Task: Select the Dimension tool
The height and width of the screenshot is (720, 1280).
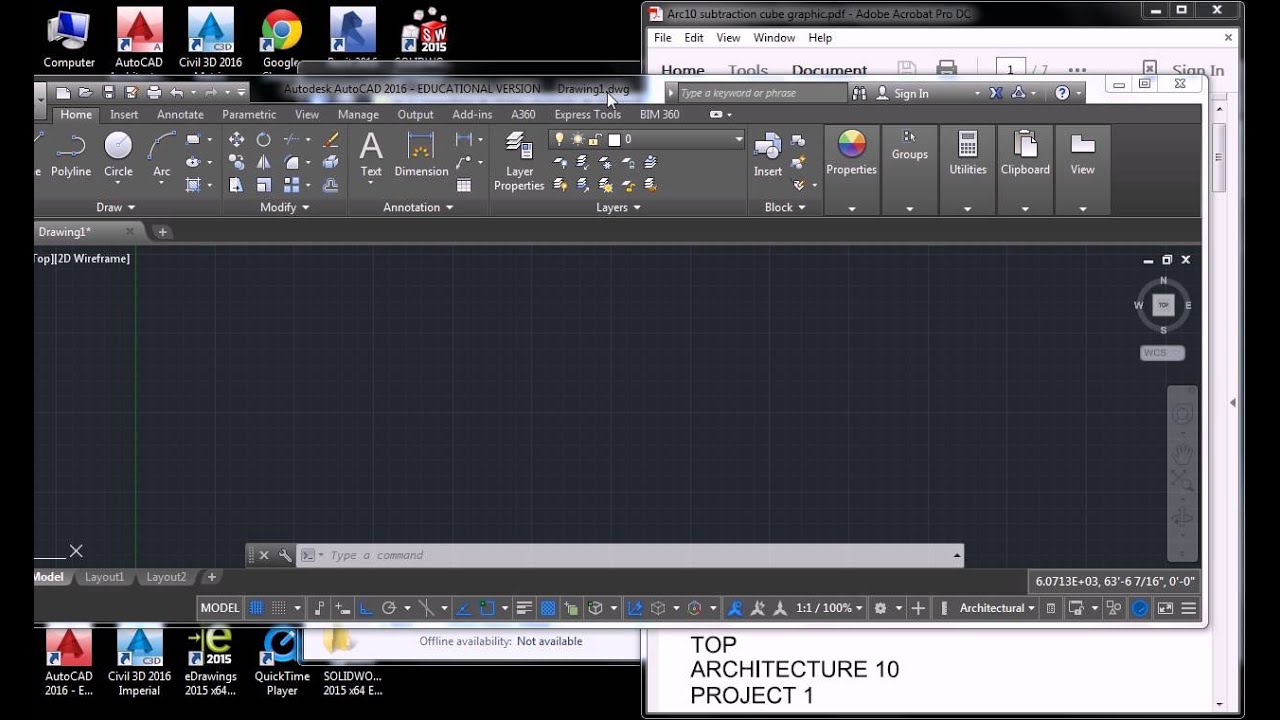Action: pos(421,156)
